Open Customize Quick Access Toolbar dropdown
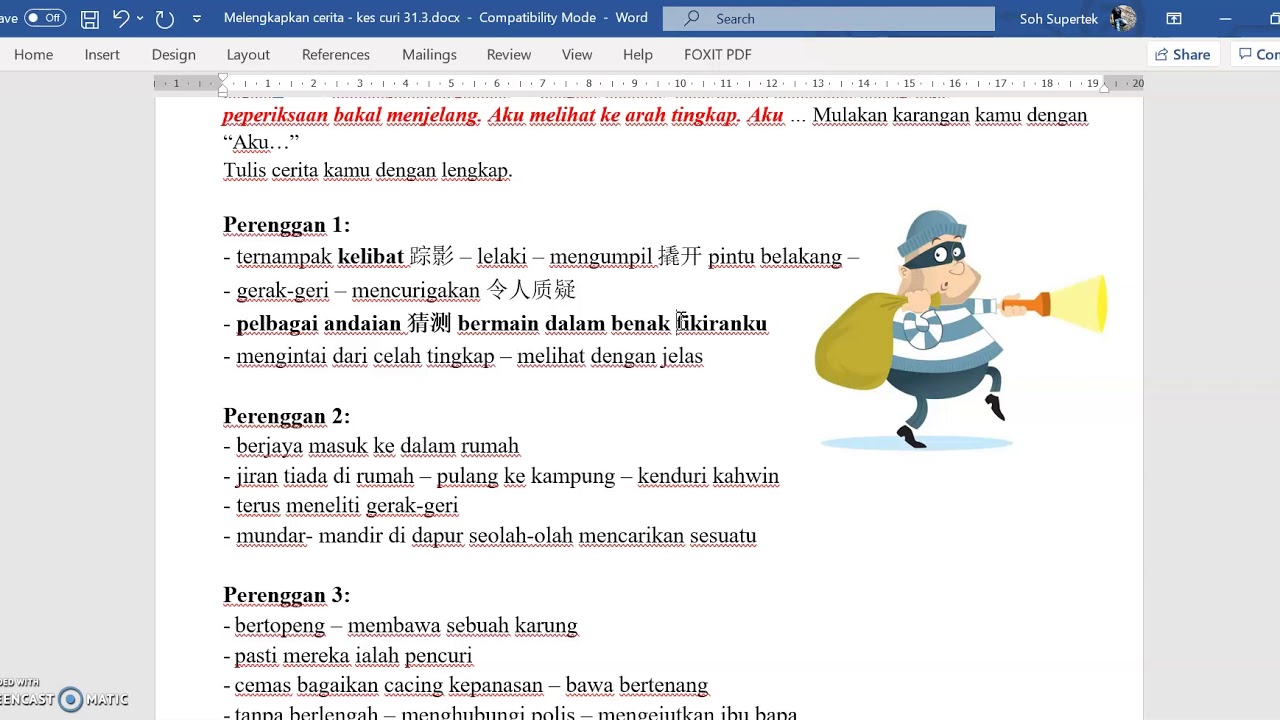This screenshot has width=1280, height=720. click(196, 18)
